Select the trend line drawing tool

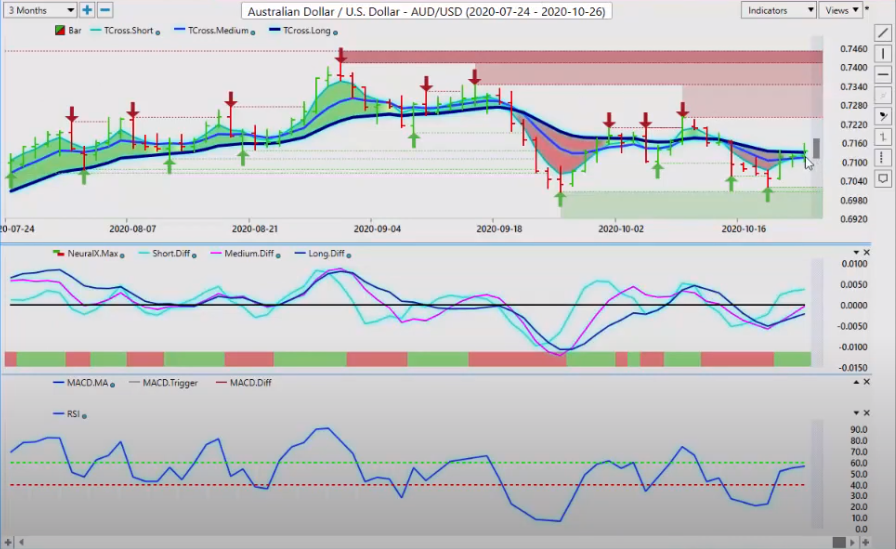(x=883, y=34)
